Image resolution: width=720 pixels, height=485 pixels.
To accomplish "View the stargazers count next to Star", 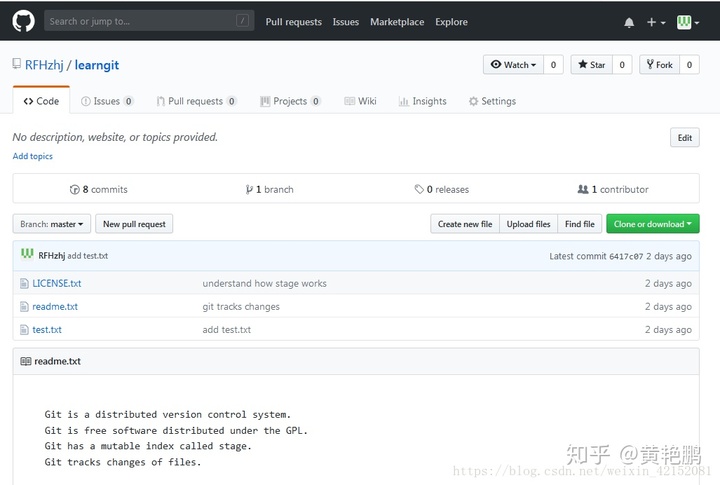I will click(622, 65).
